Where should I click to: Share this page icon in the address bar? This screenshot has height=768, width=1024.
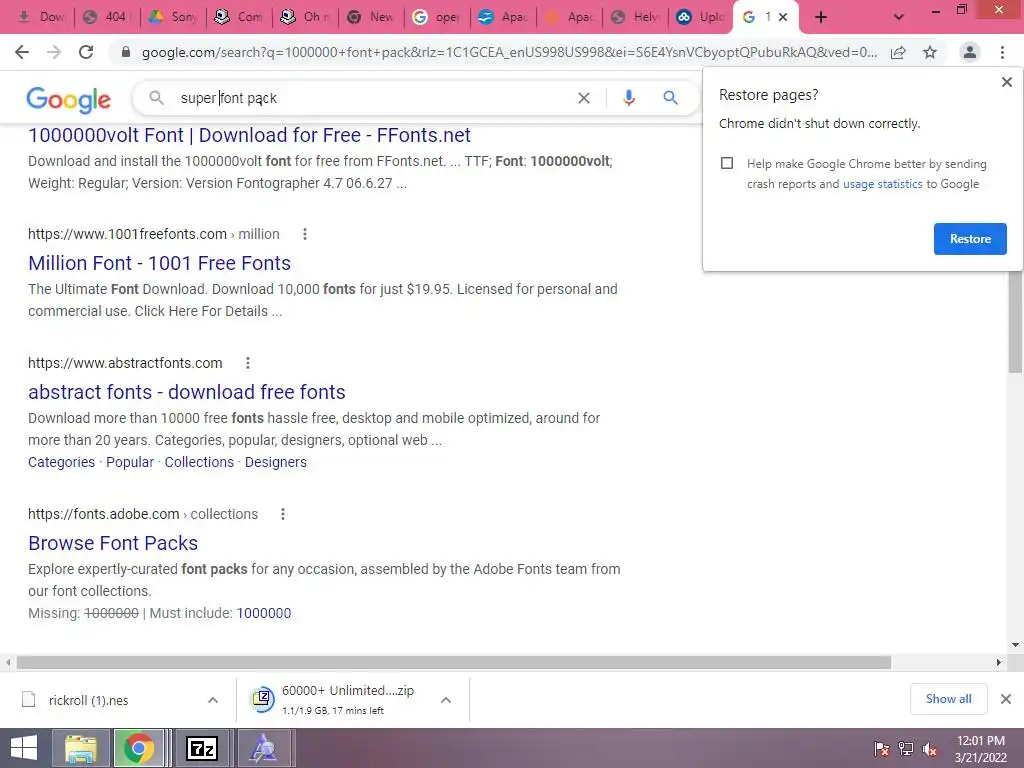pyautogui.click(x=898, y=52)
